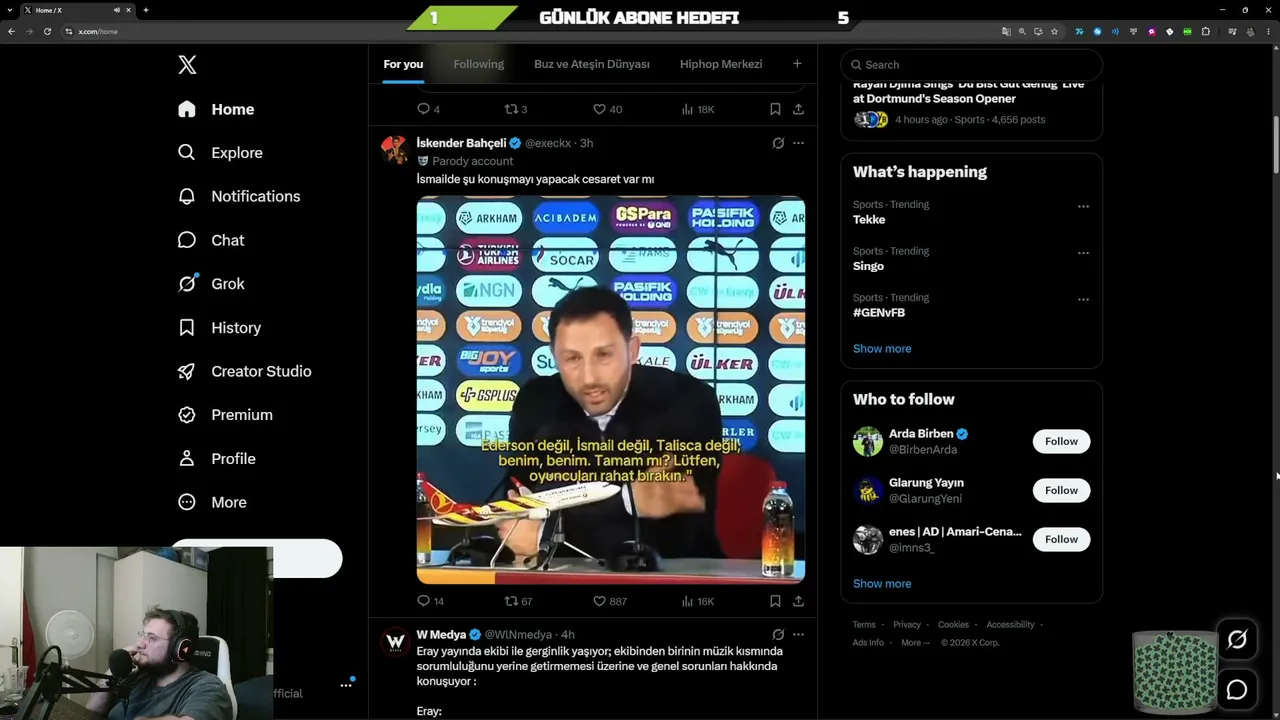Bookmark the post with 18K views

(775, 109)
